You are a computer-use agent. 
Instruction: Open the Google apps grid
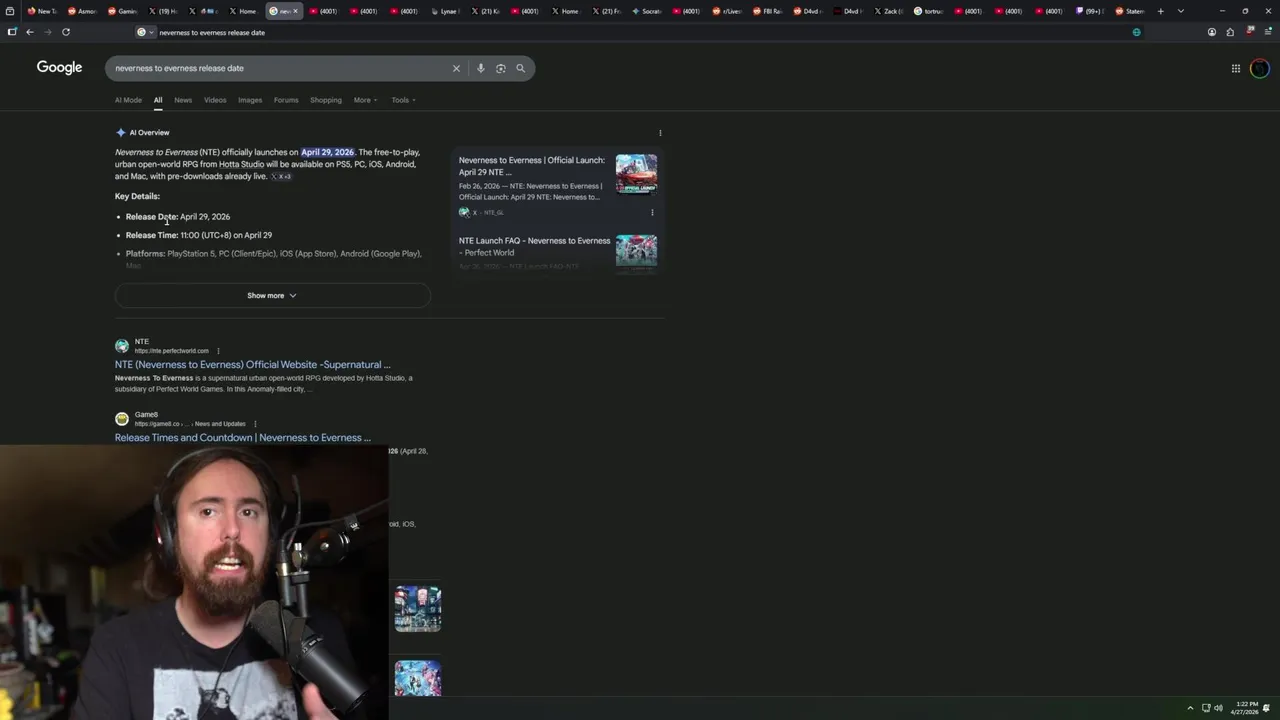pyautogui.click(x=1236, y=68)
